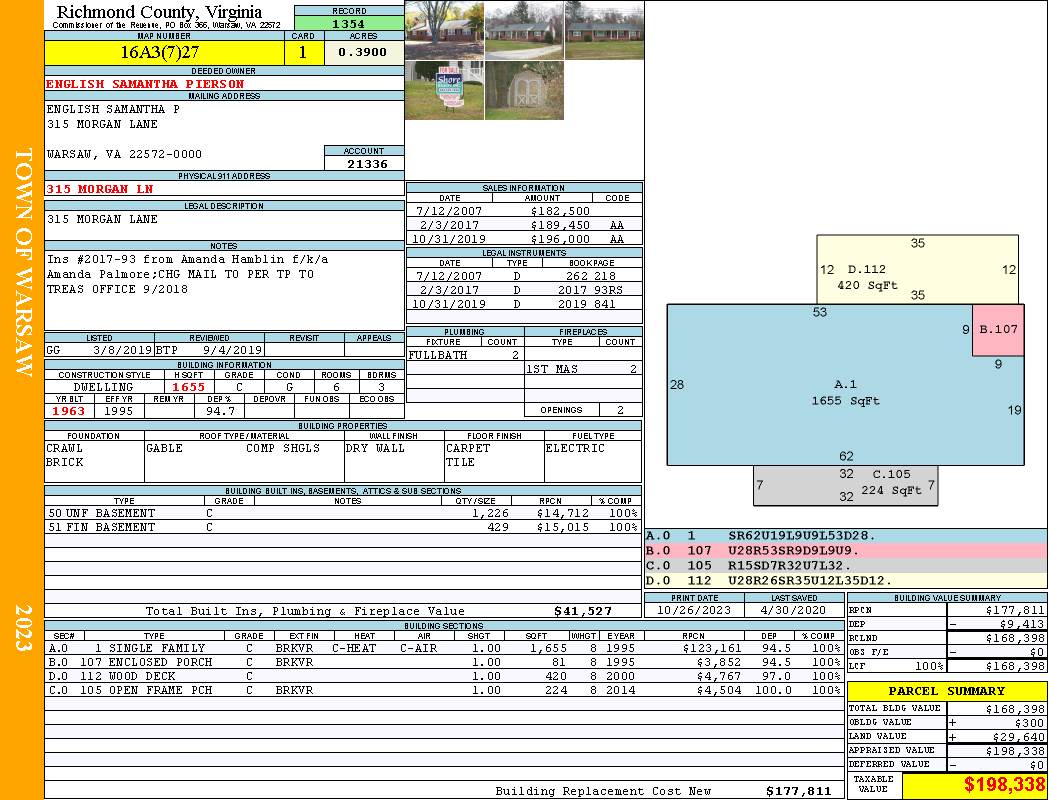Click the PARCEL SUMMARY header

(x=946, y=691)
